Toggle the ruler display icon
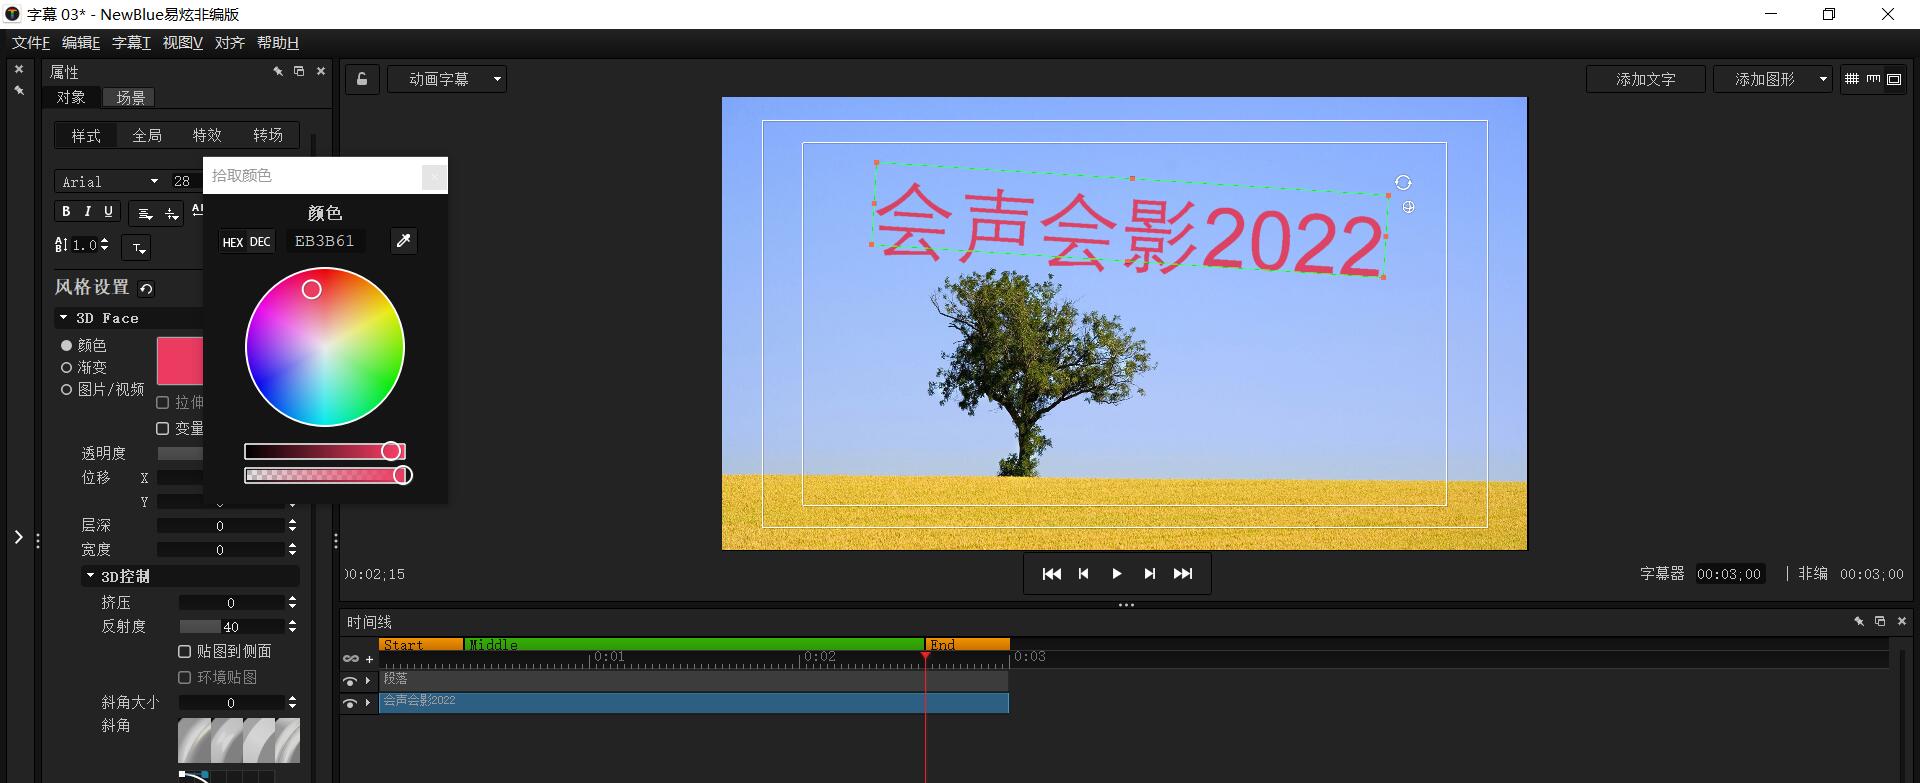 (1873, 79)
